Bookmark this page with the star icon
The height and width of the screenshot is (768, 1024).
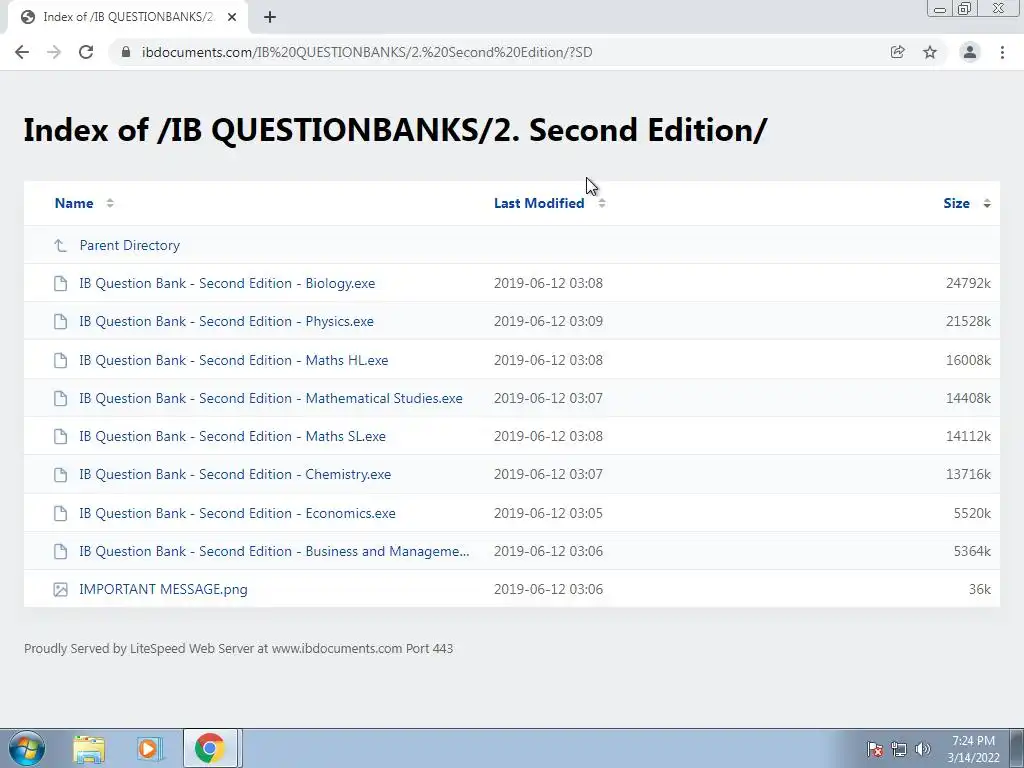click(930, 52)
